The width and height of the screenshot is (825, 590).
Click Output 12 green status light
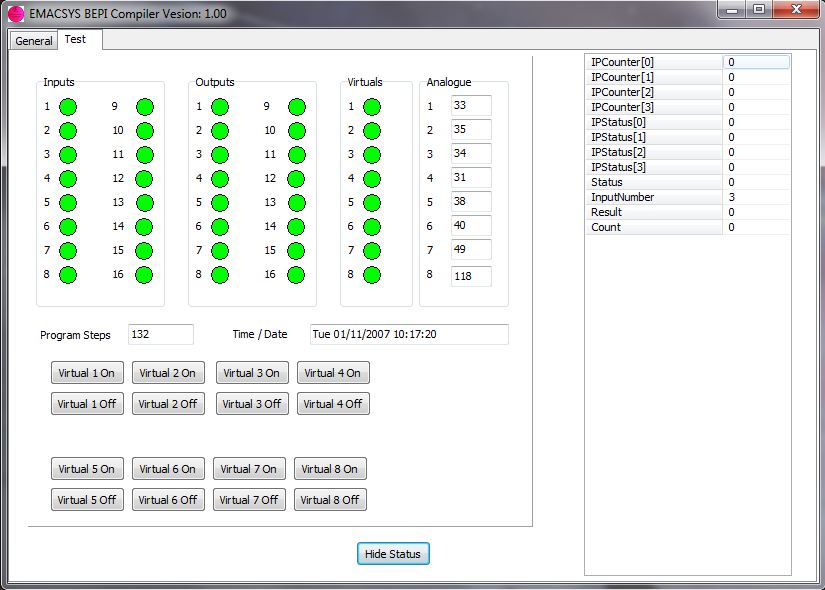[297, 179]
